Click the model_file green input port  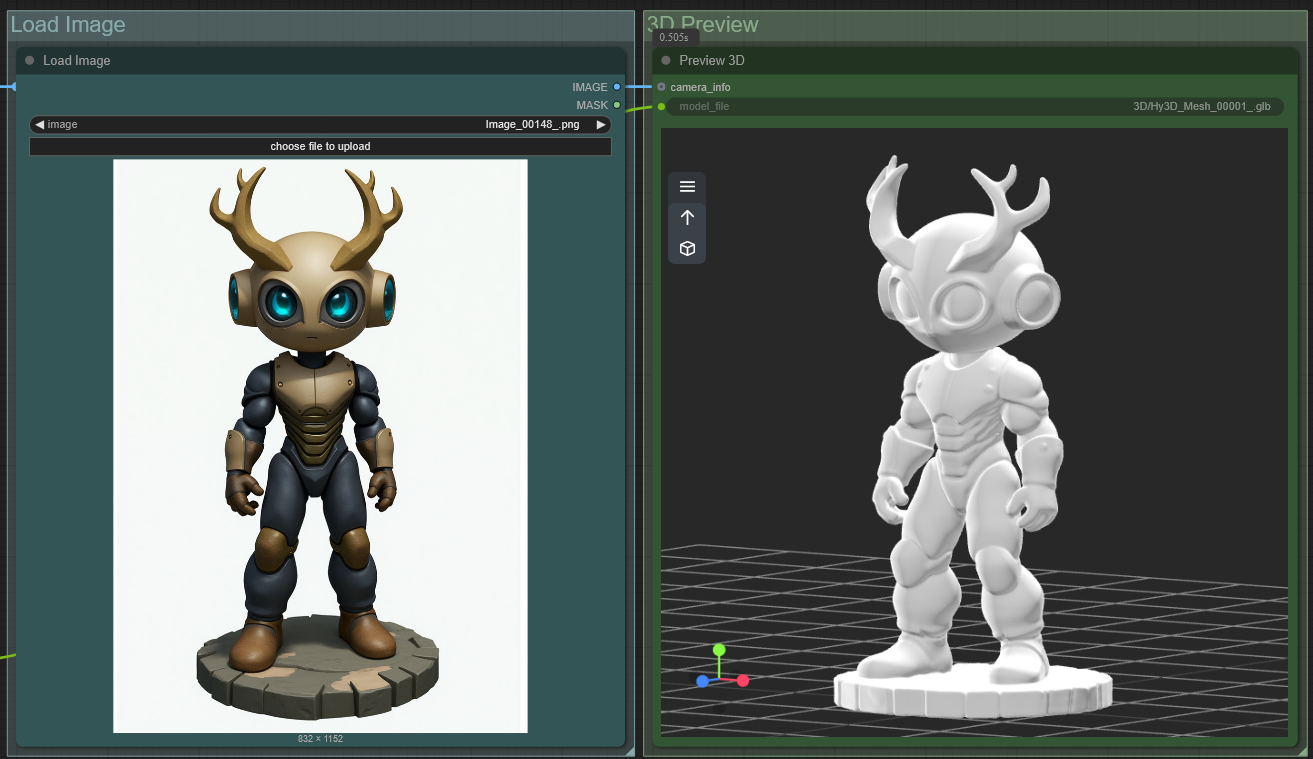point(661,106)
